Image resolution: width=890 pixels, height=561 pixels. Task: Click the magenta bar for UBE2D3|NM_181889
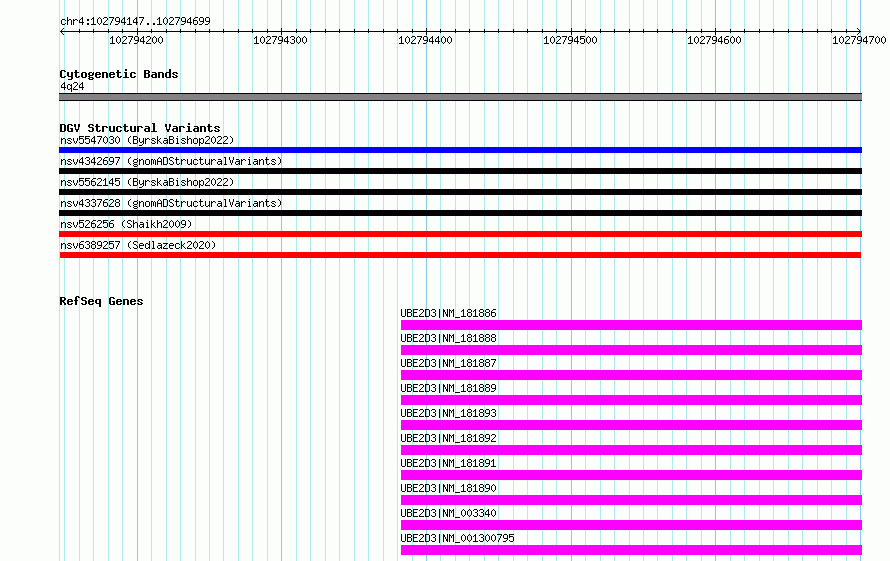631,400
